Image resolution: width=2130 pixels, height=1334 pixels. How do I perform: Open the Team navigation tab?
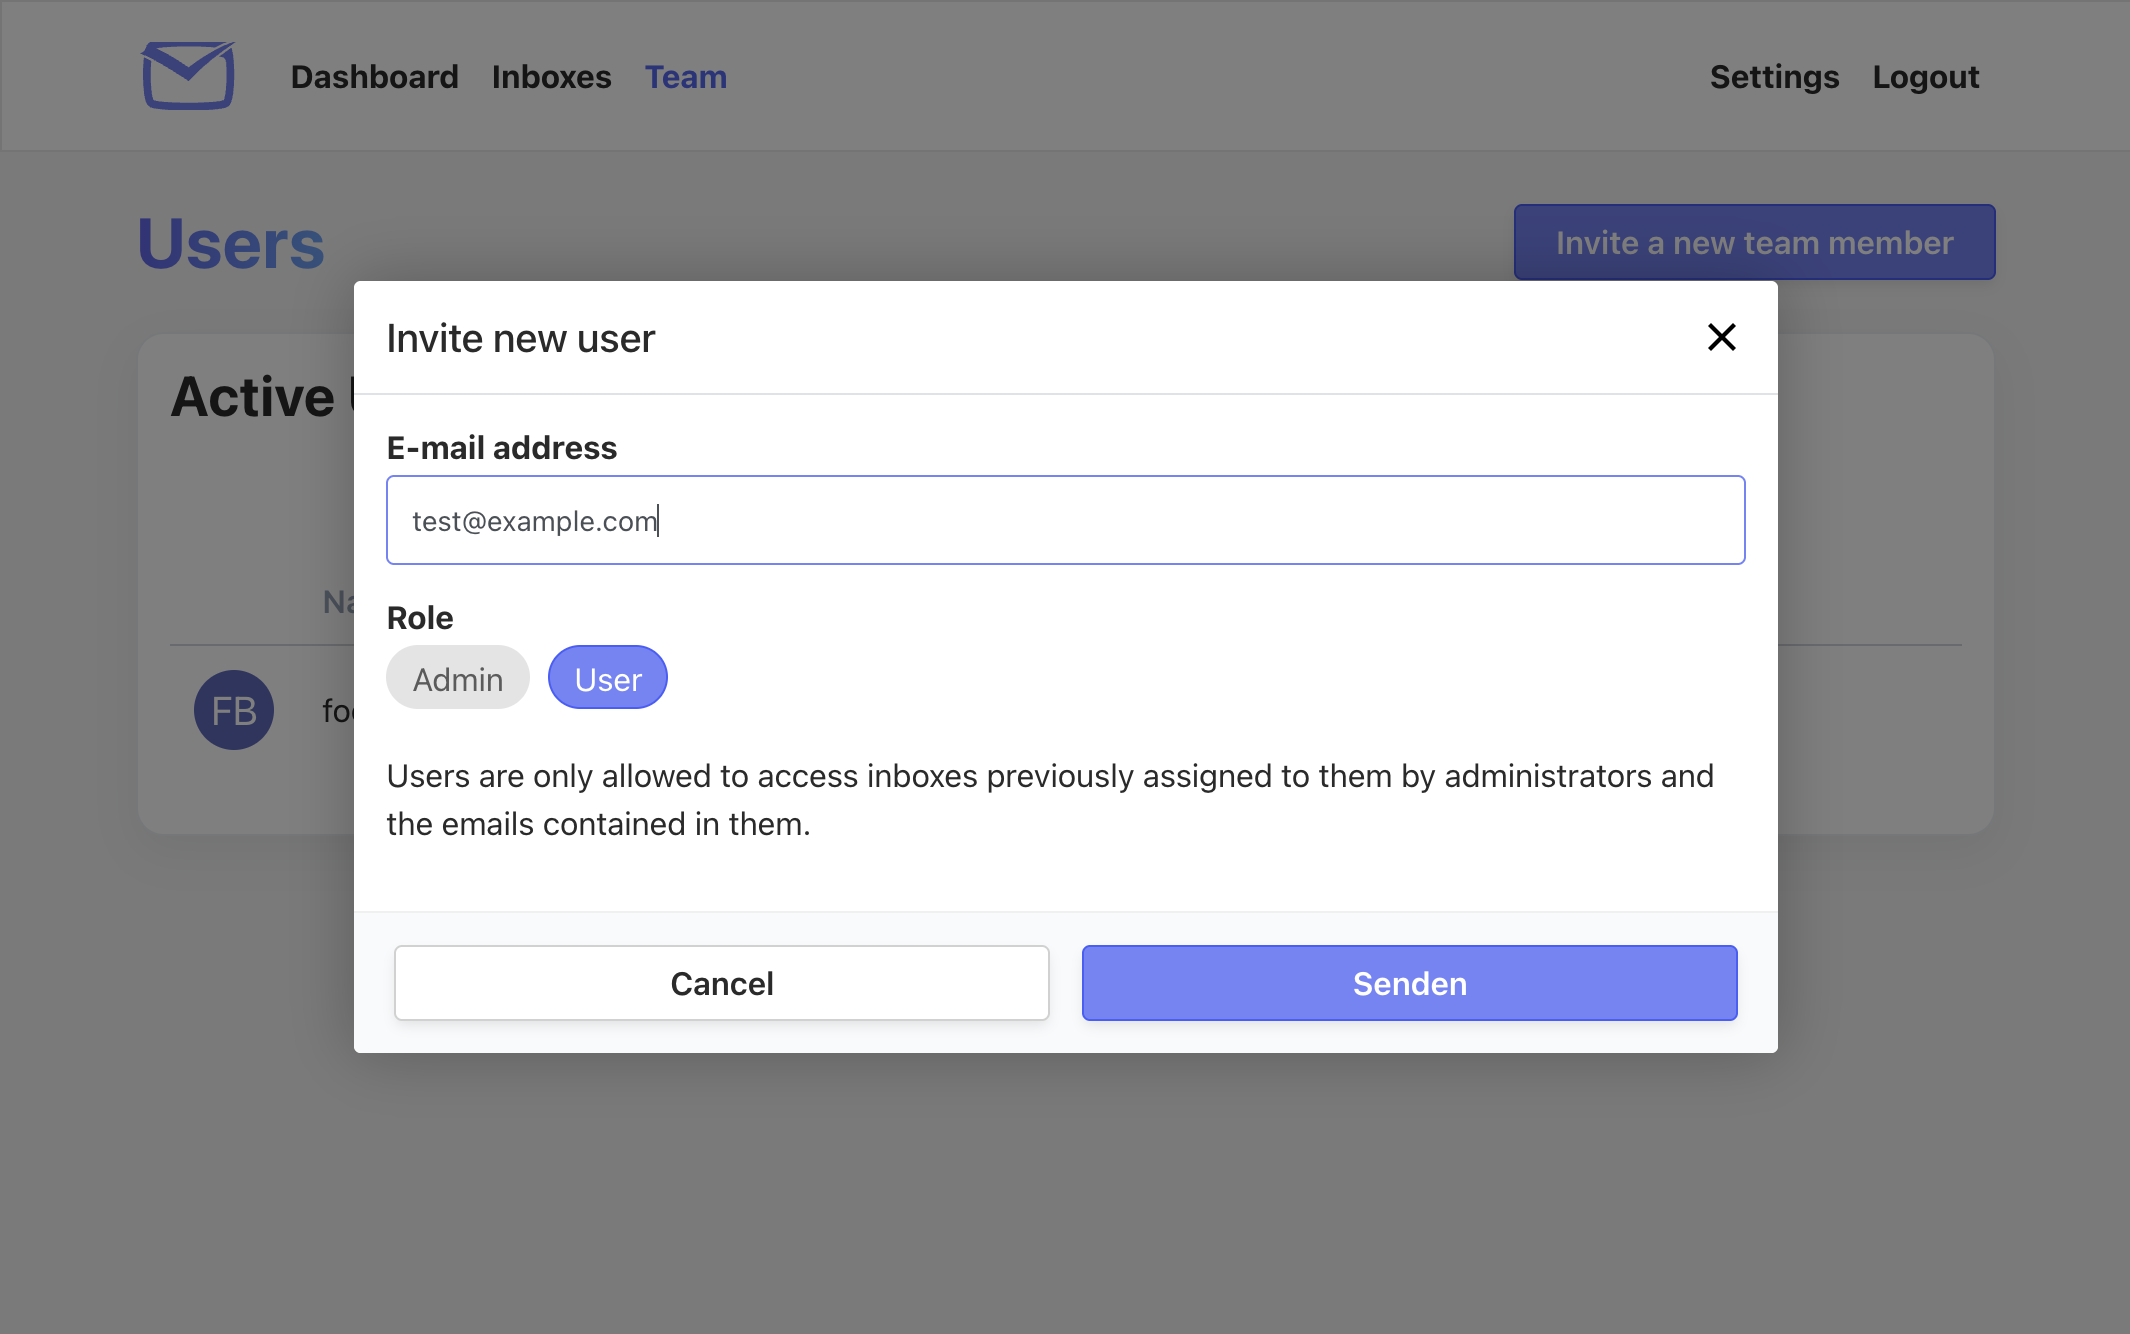coord(685,77)
